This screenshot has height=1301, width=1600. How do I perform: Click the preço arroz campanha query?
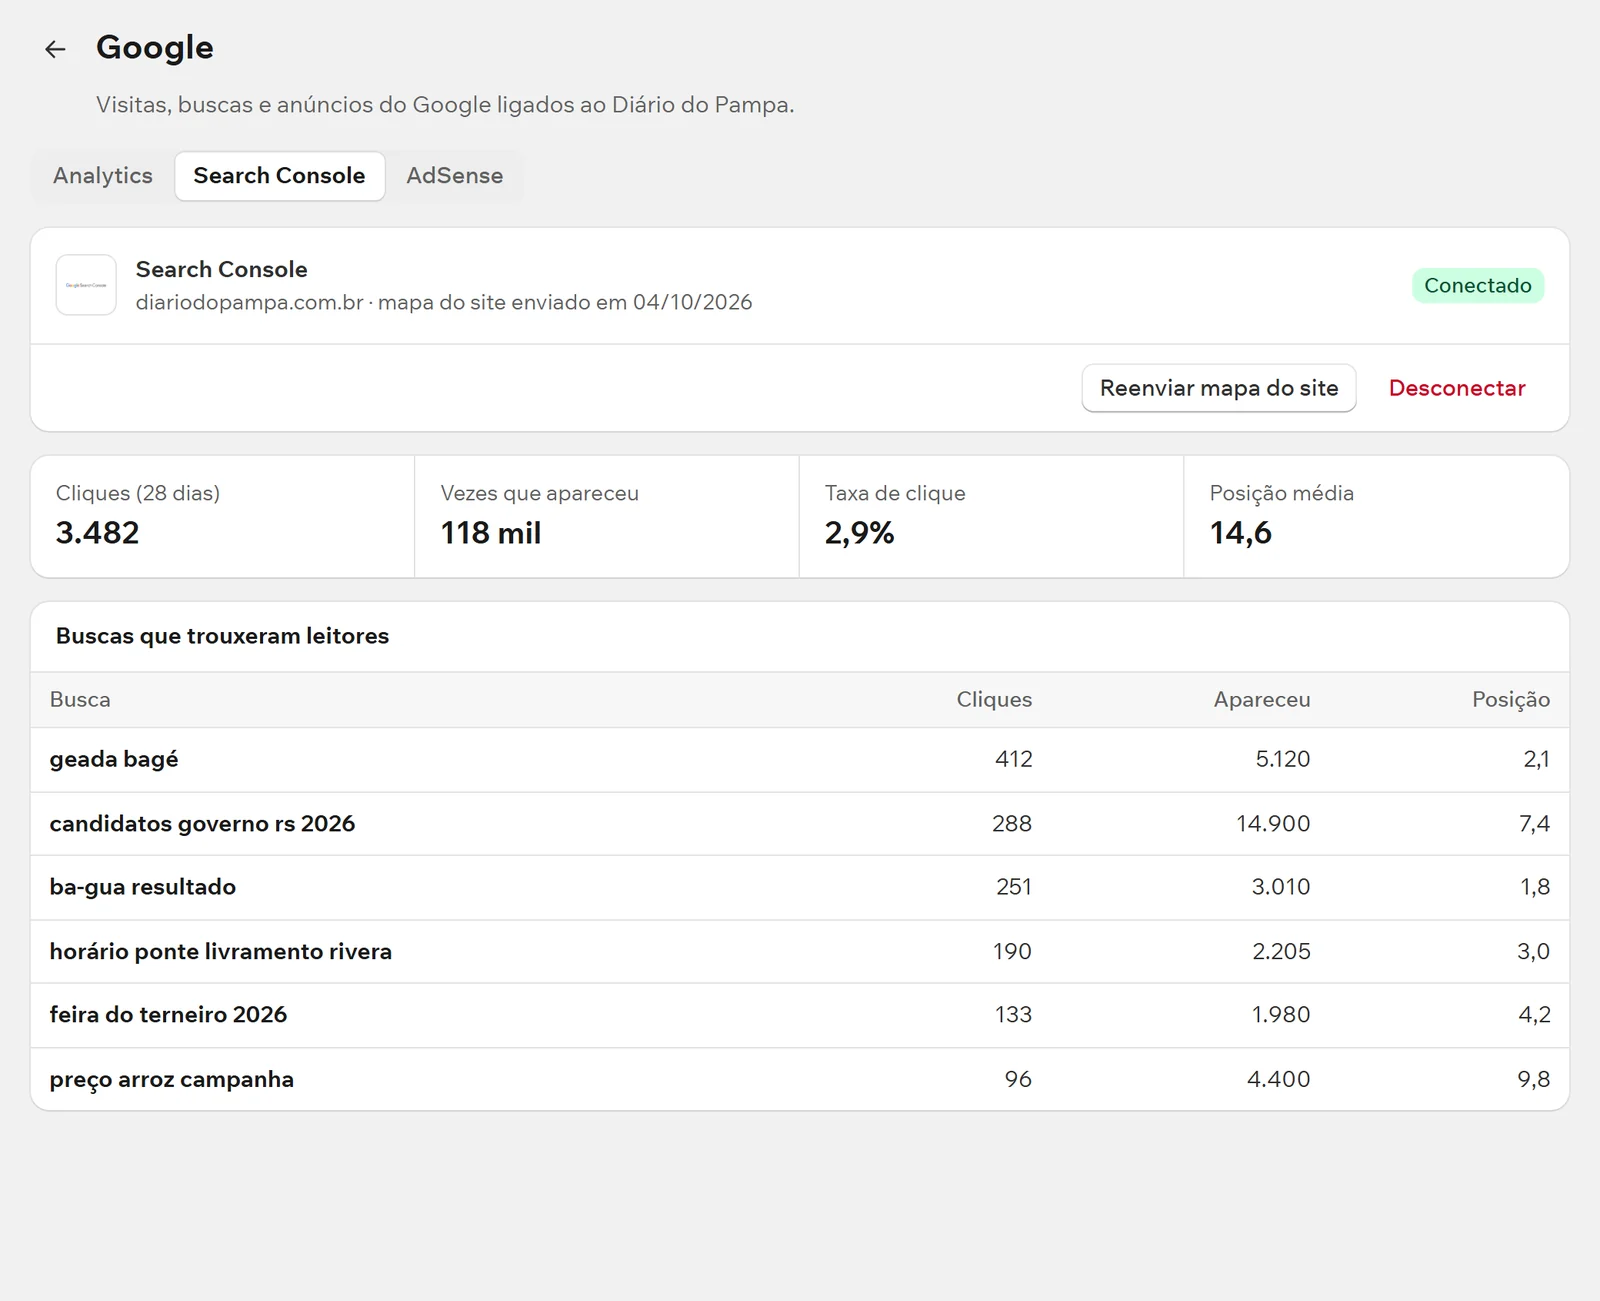point(172,1080)
